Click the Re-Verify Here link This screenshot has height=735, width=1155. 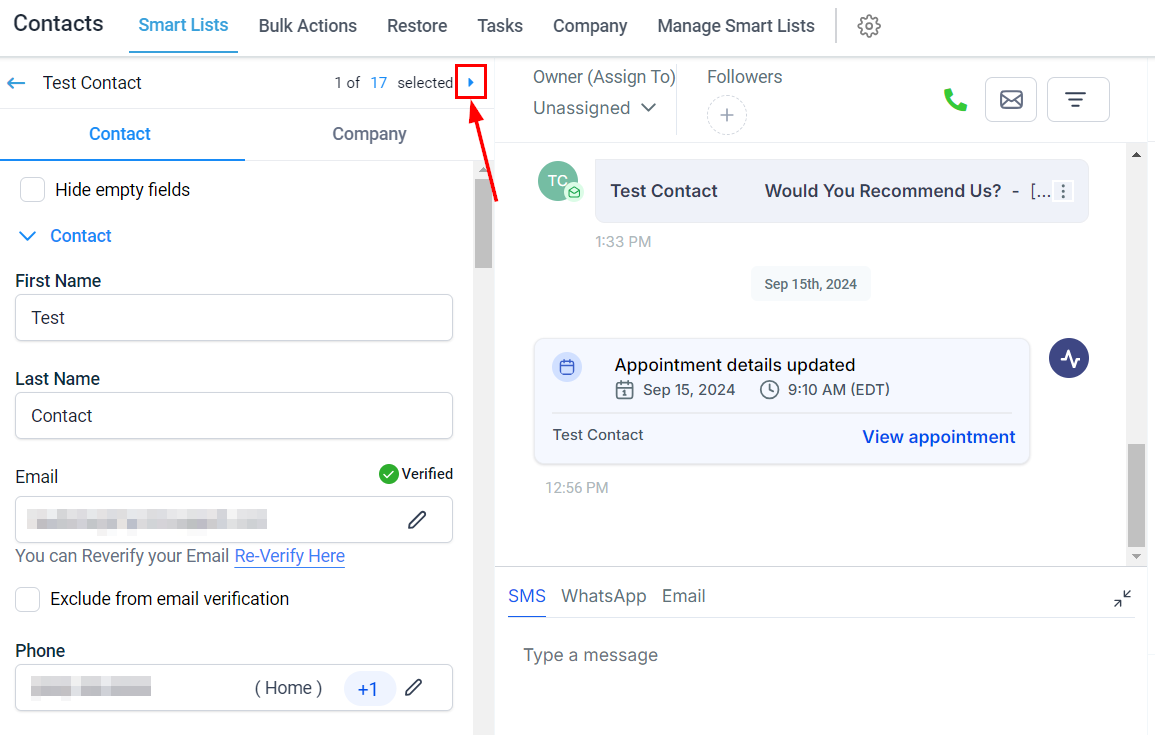[289, 556]
